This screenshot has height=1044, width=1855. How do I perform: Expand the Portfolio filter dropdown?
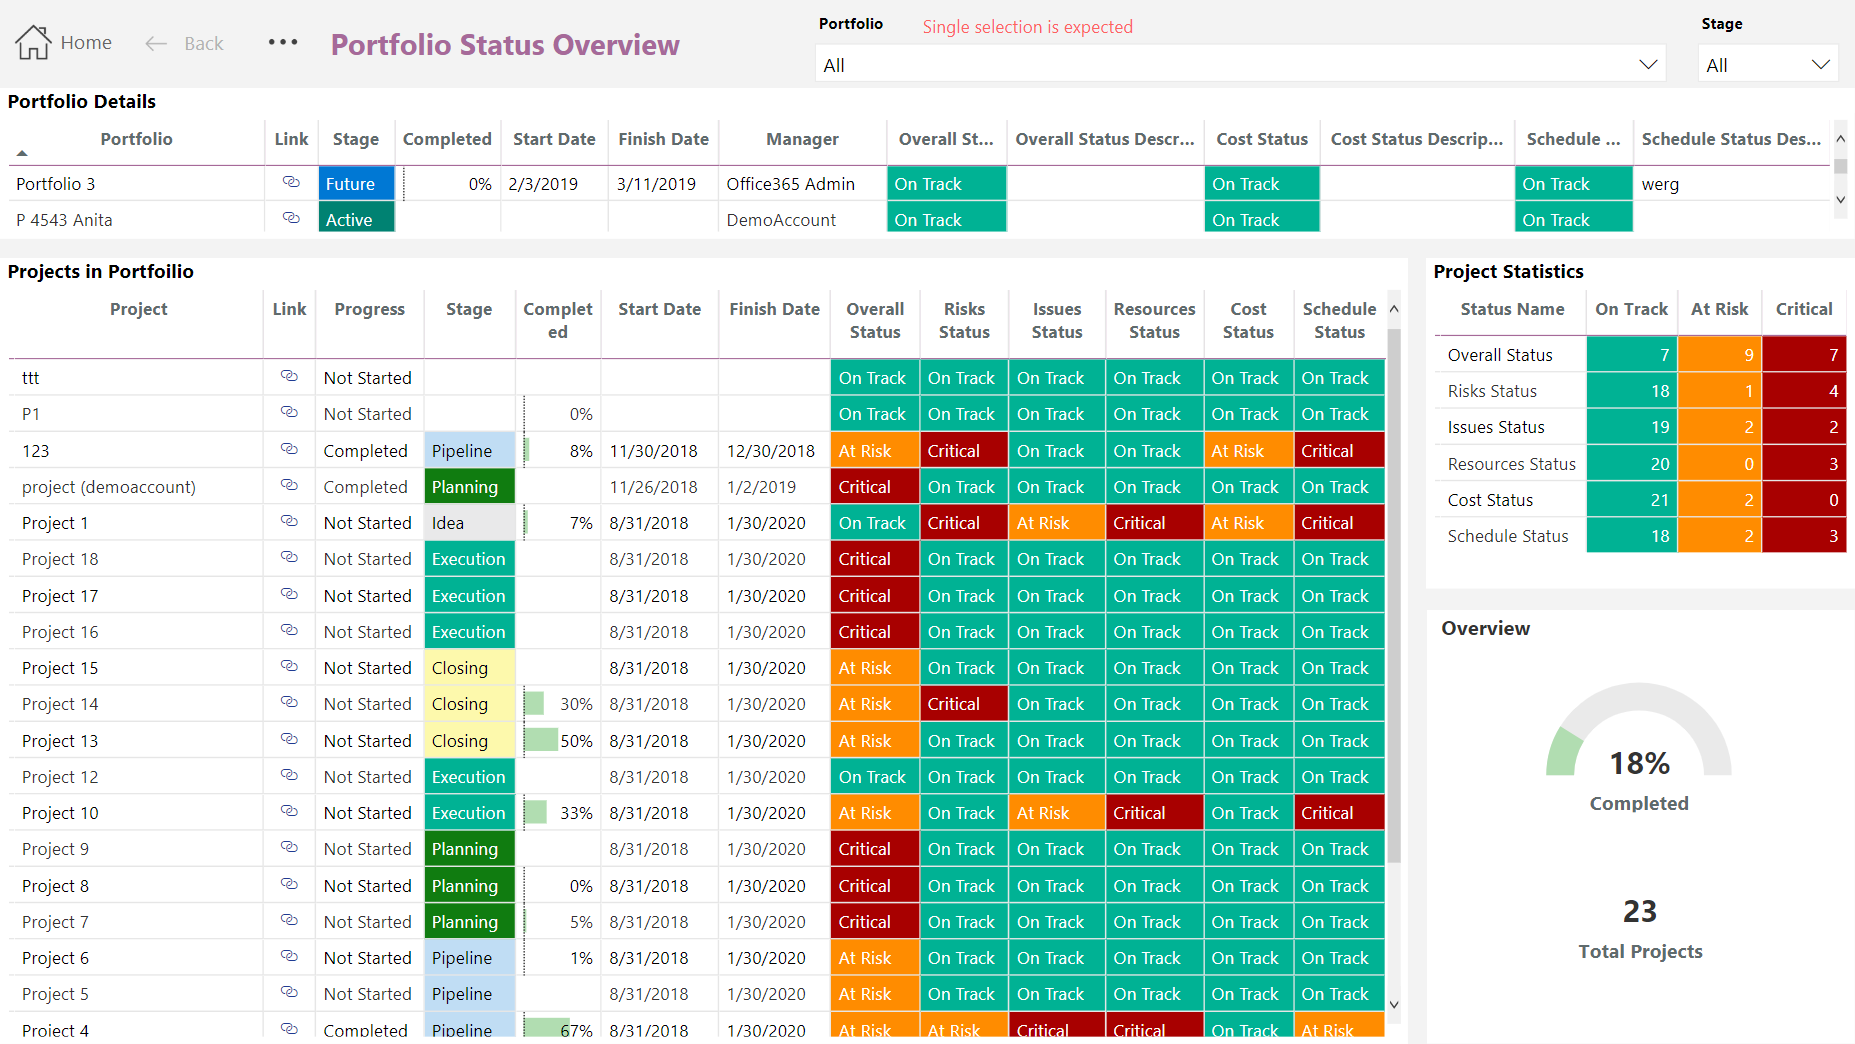tap(1647, 65)
